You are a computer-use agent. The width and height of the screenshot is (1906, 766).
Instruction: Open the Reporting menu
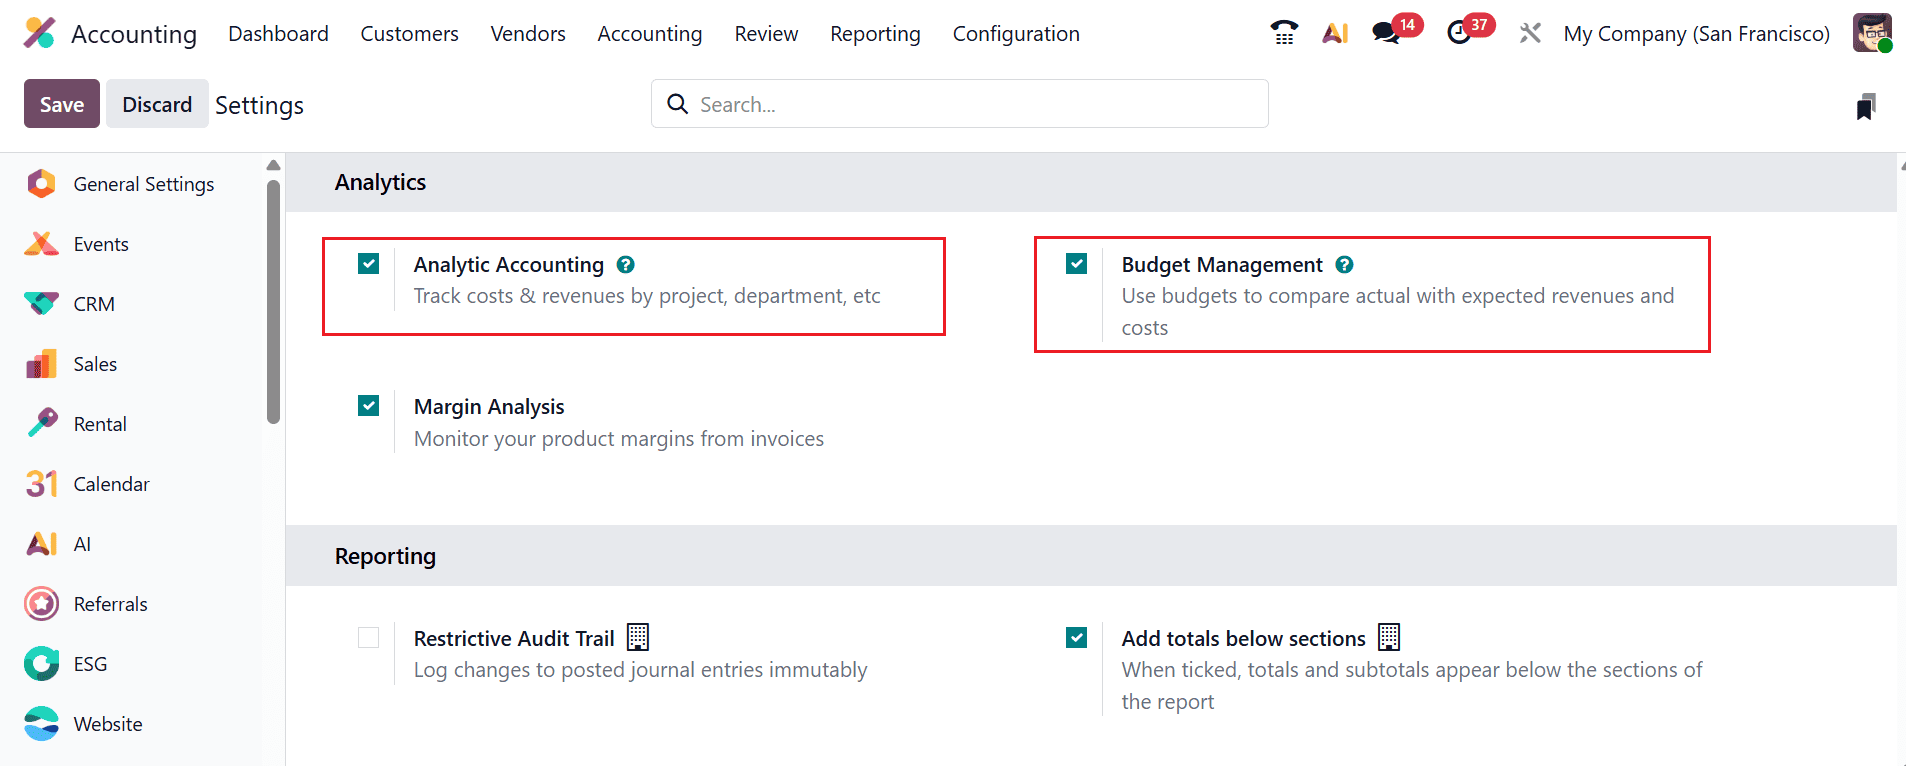coord(875,34)
